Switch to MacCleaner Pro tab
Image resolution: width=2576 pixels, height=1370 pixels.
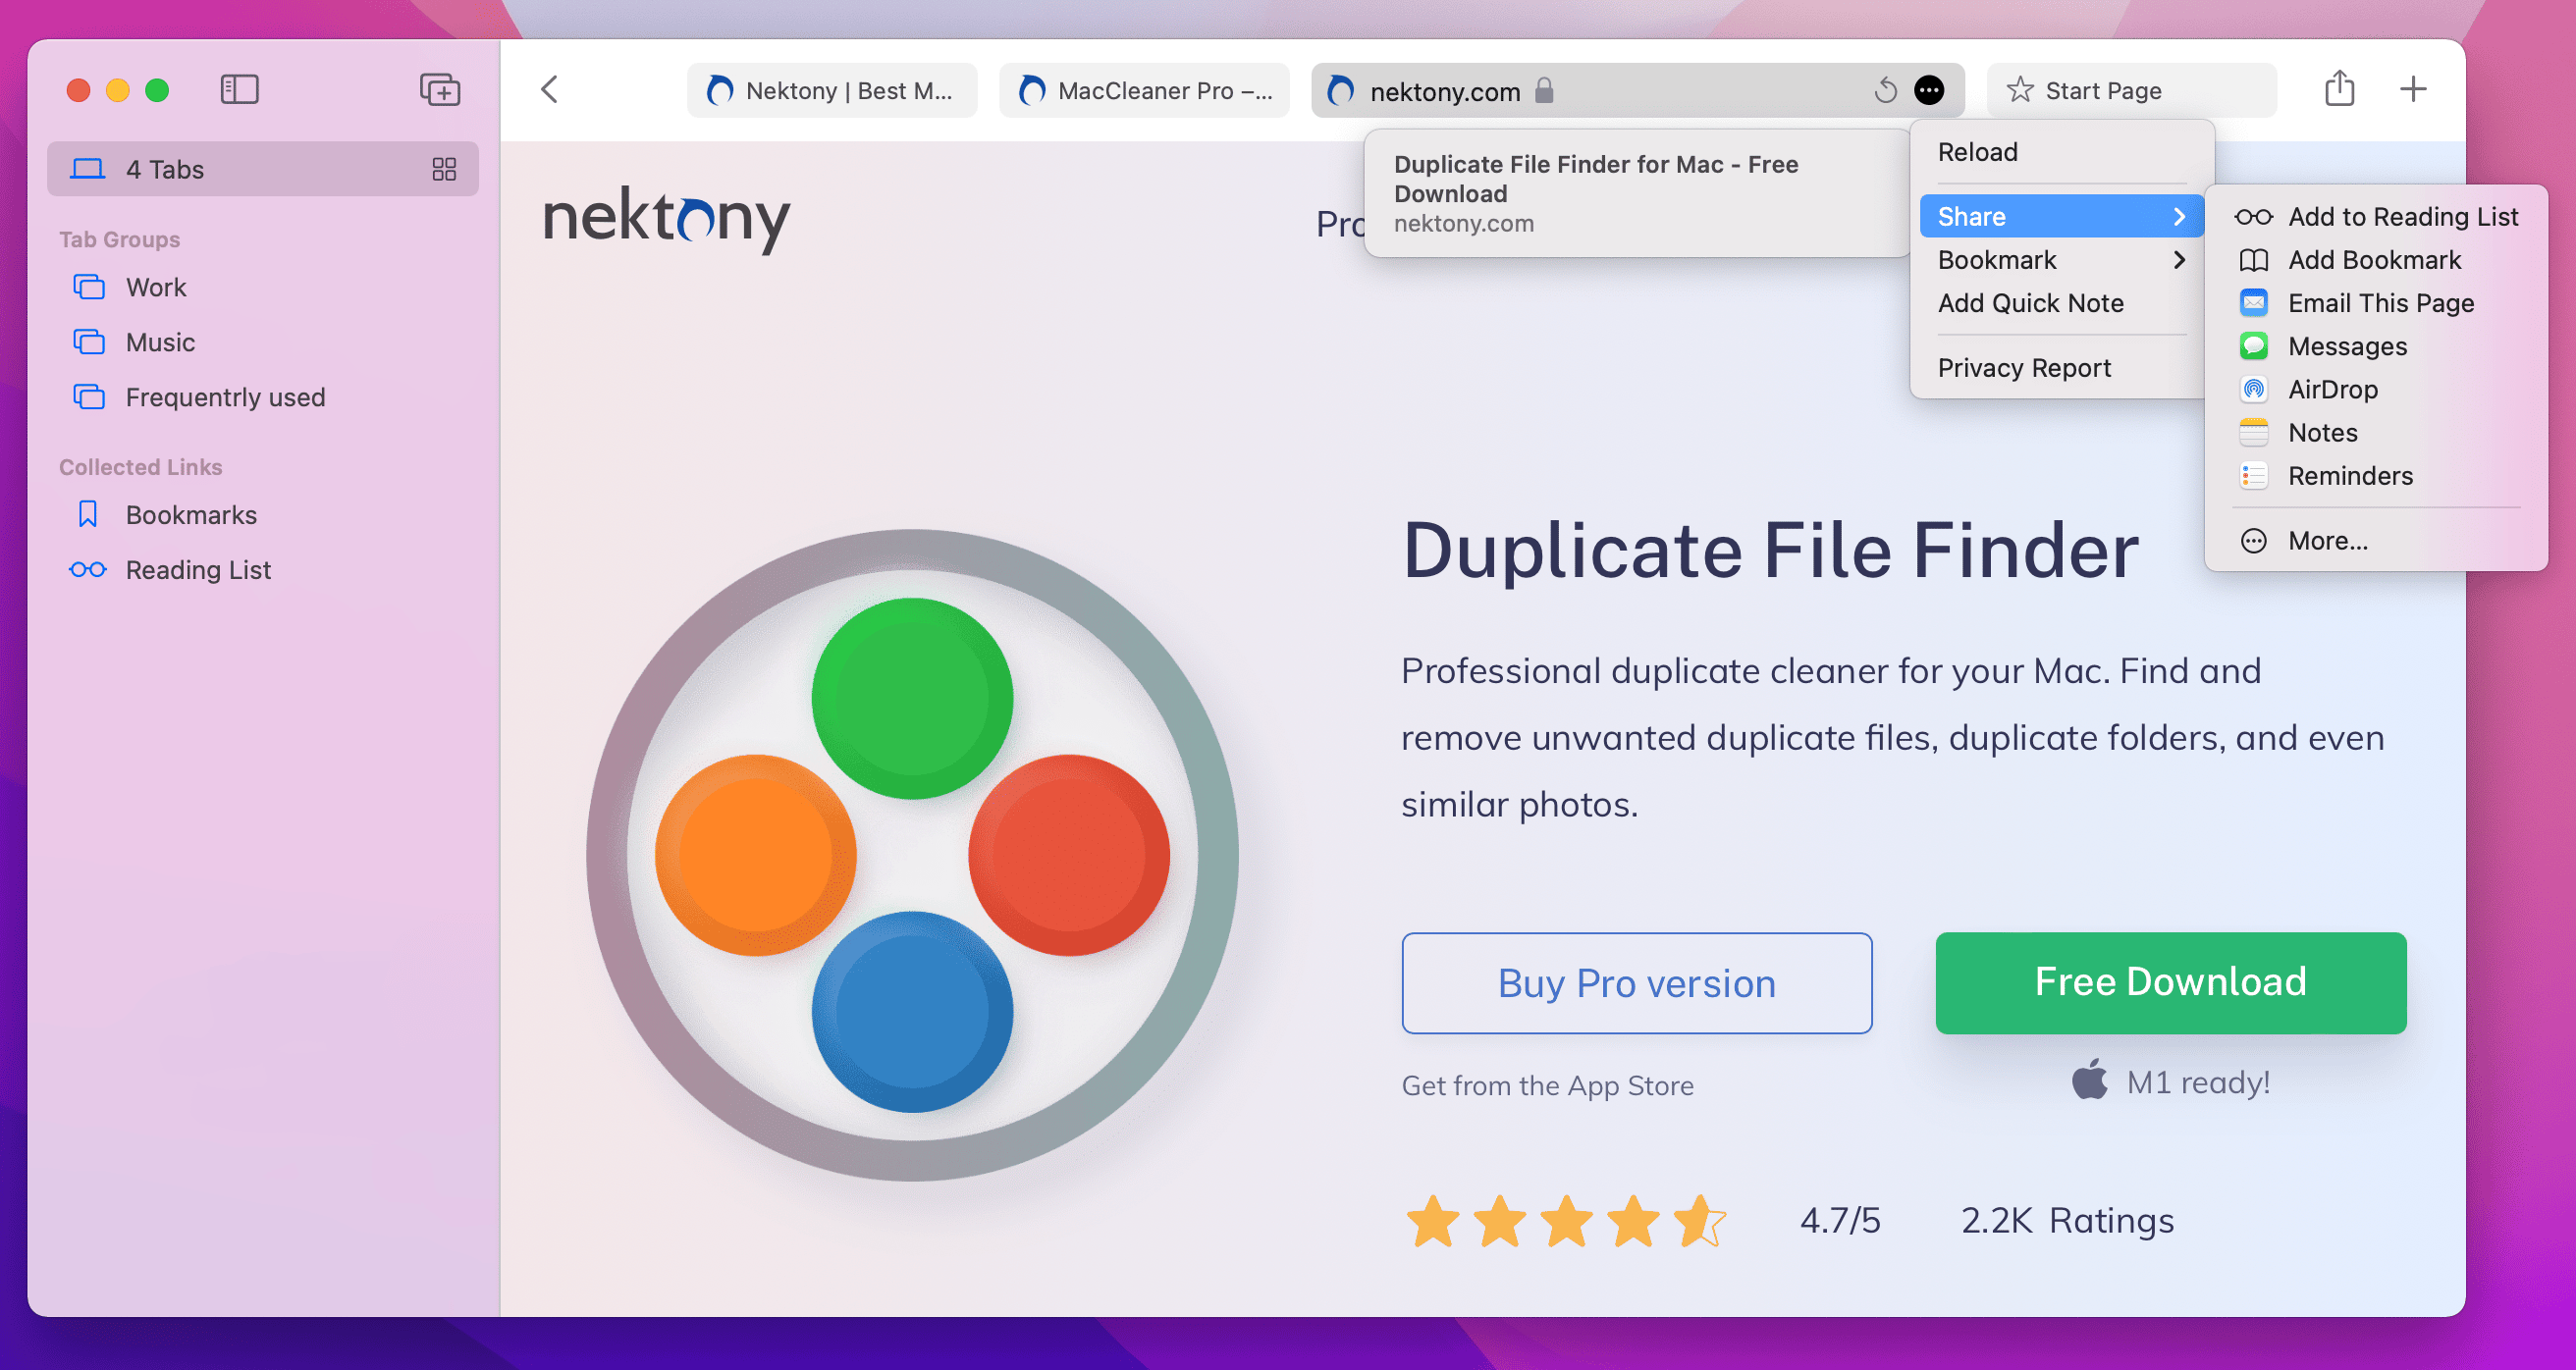(1144, 90)
